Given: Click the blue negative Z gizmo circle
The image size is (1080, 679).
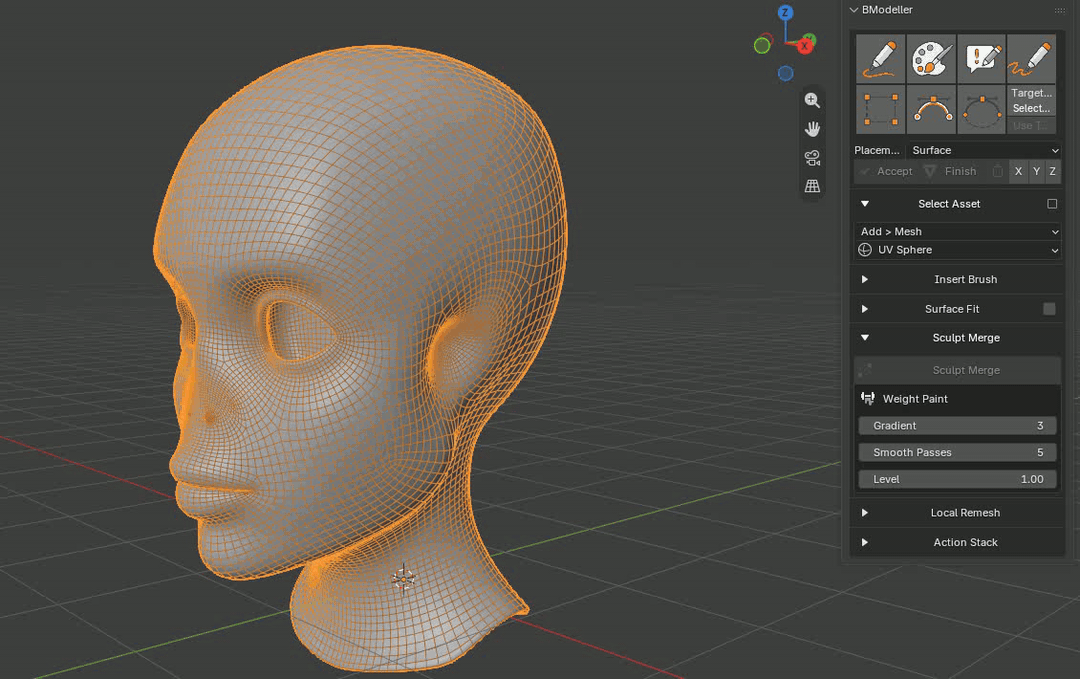Looking at the screenshot, I should click(x=785, y=73).
